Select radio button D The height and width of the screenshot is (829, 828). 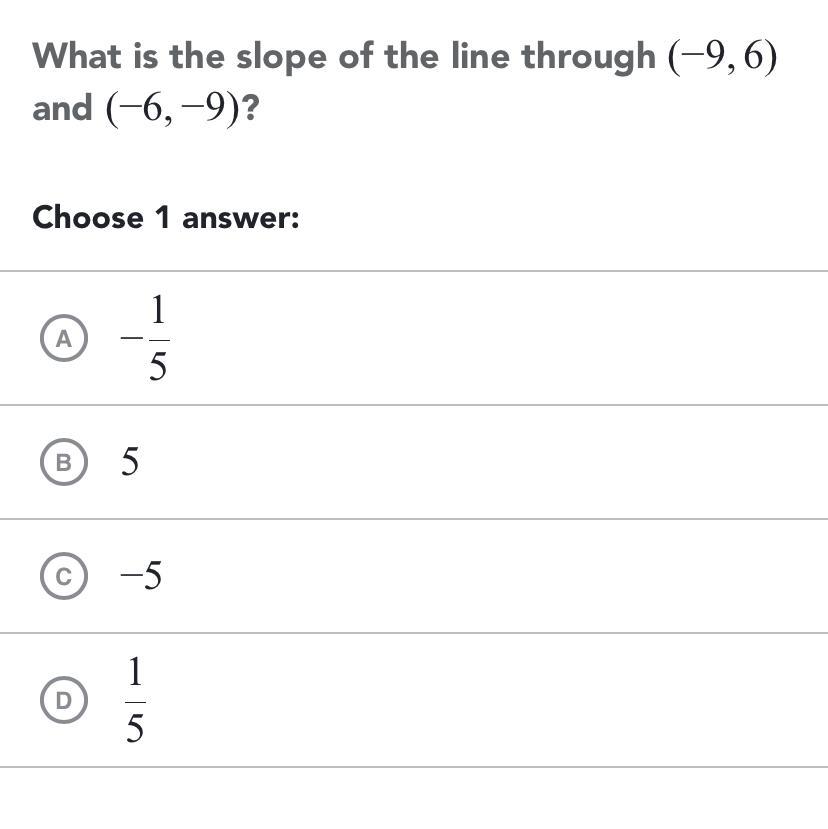coord(64,700)
